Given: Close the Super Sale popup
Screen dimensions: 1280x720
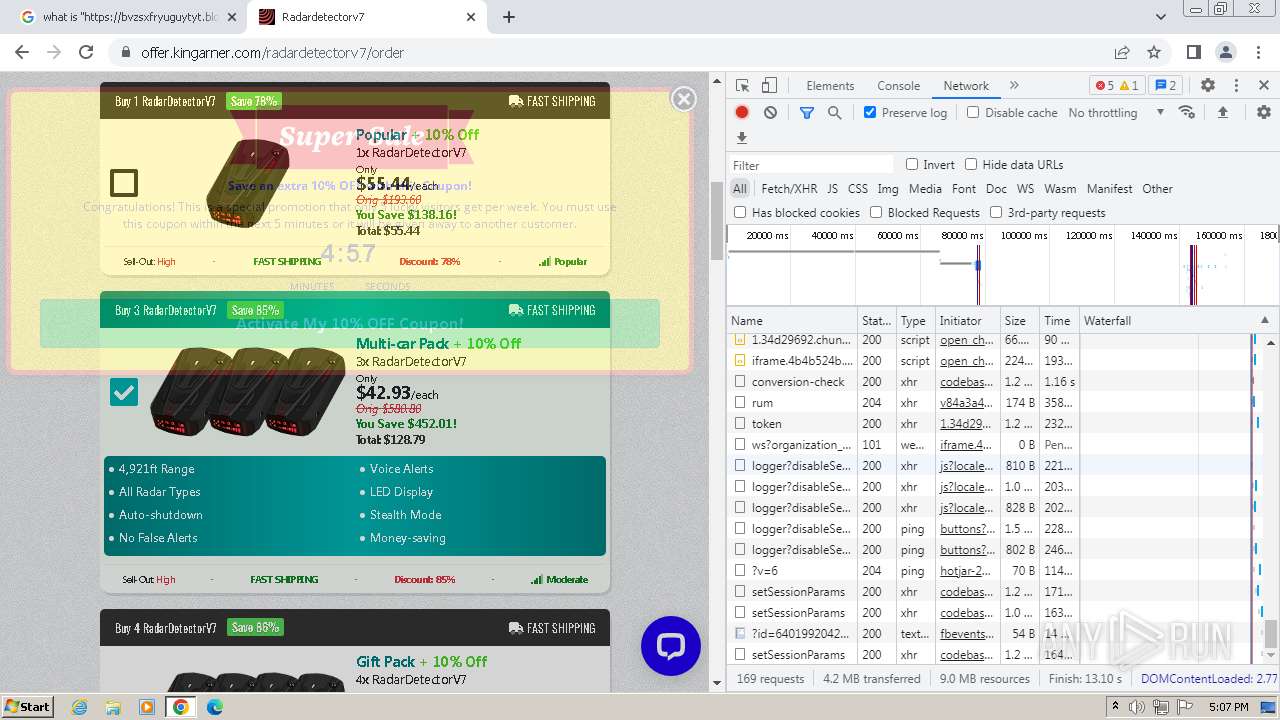Looking at the screenshot, I should click(684, 98).
